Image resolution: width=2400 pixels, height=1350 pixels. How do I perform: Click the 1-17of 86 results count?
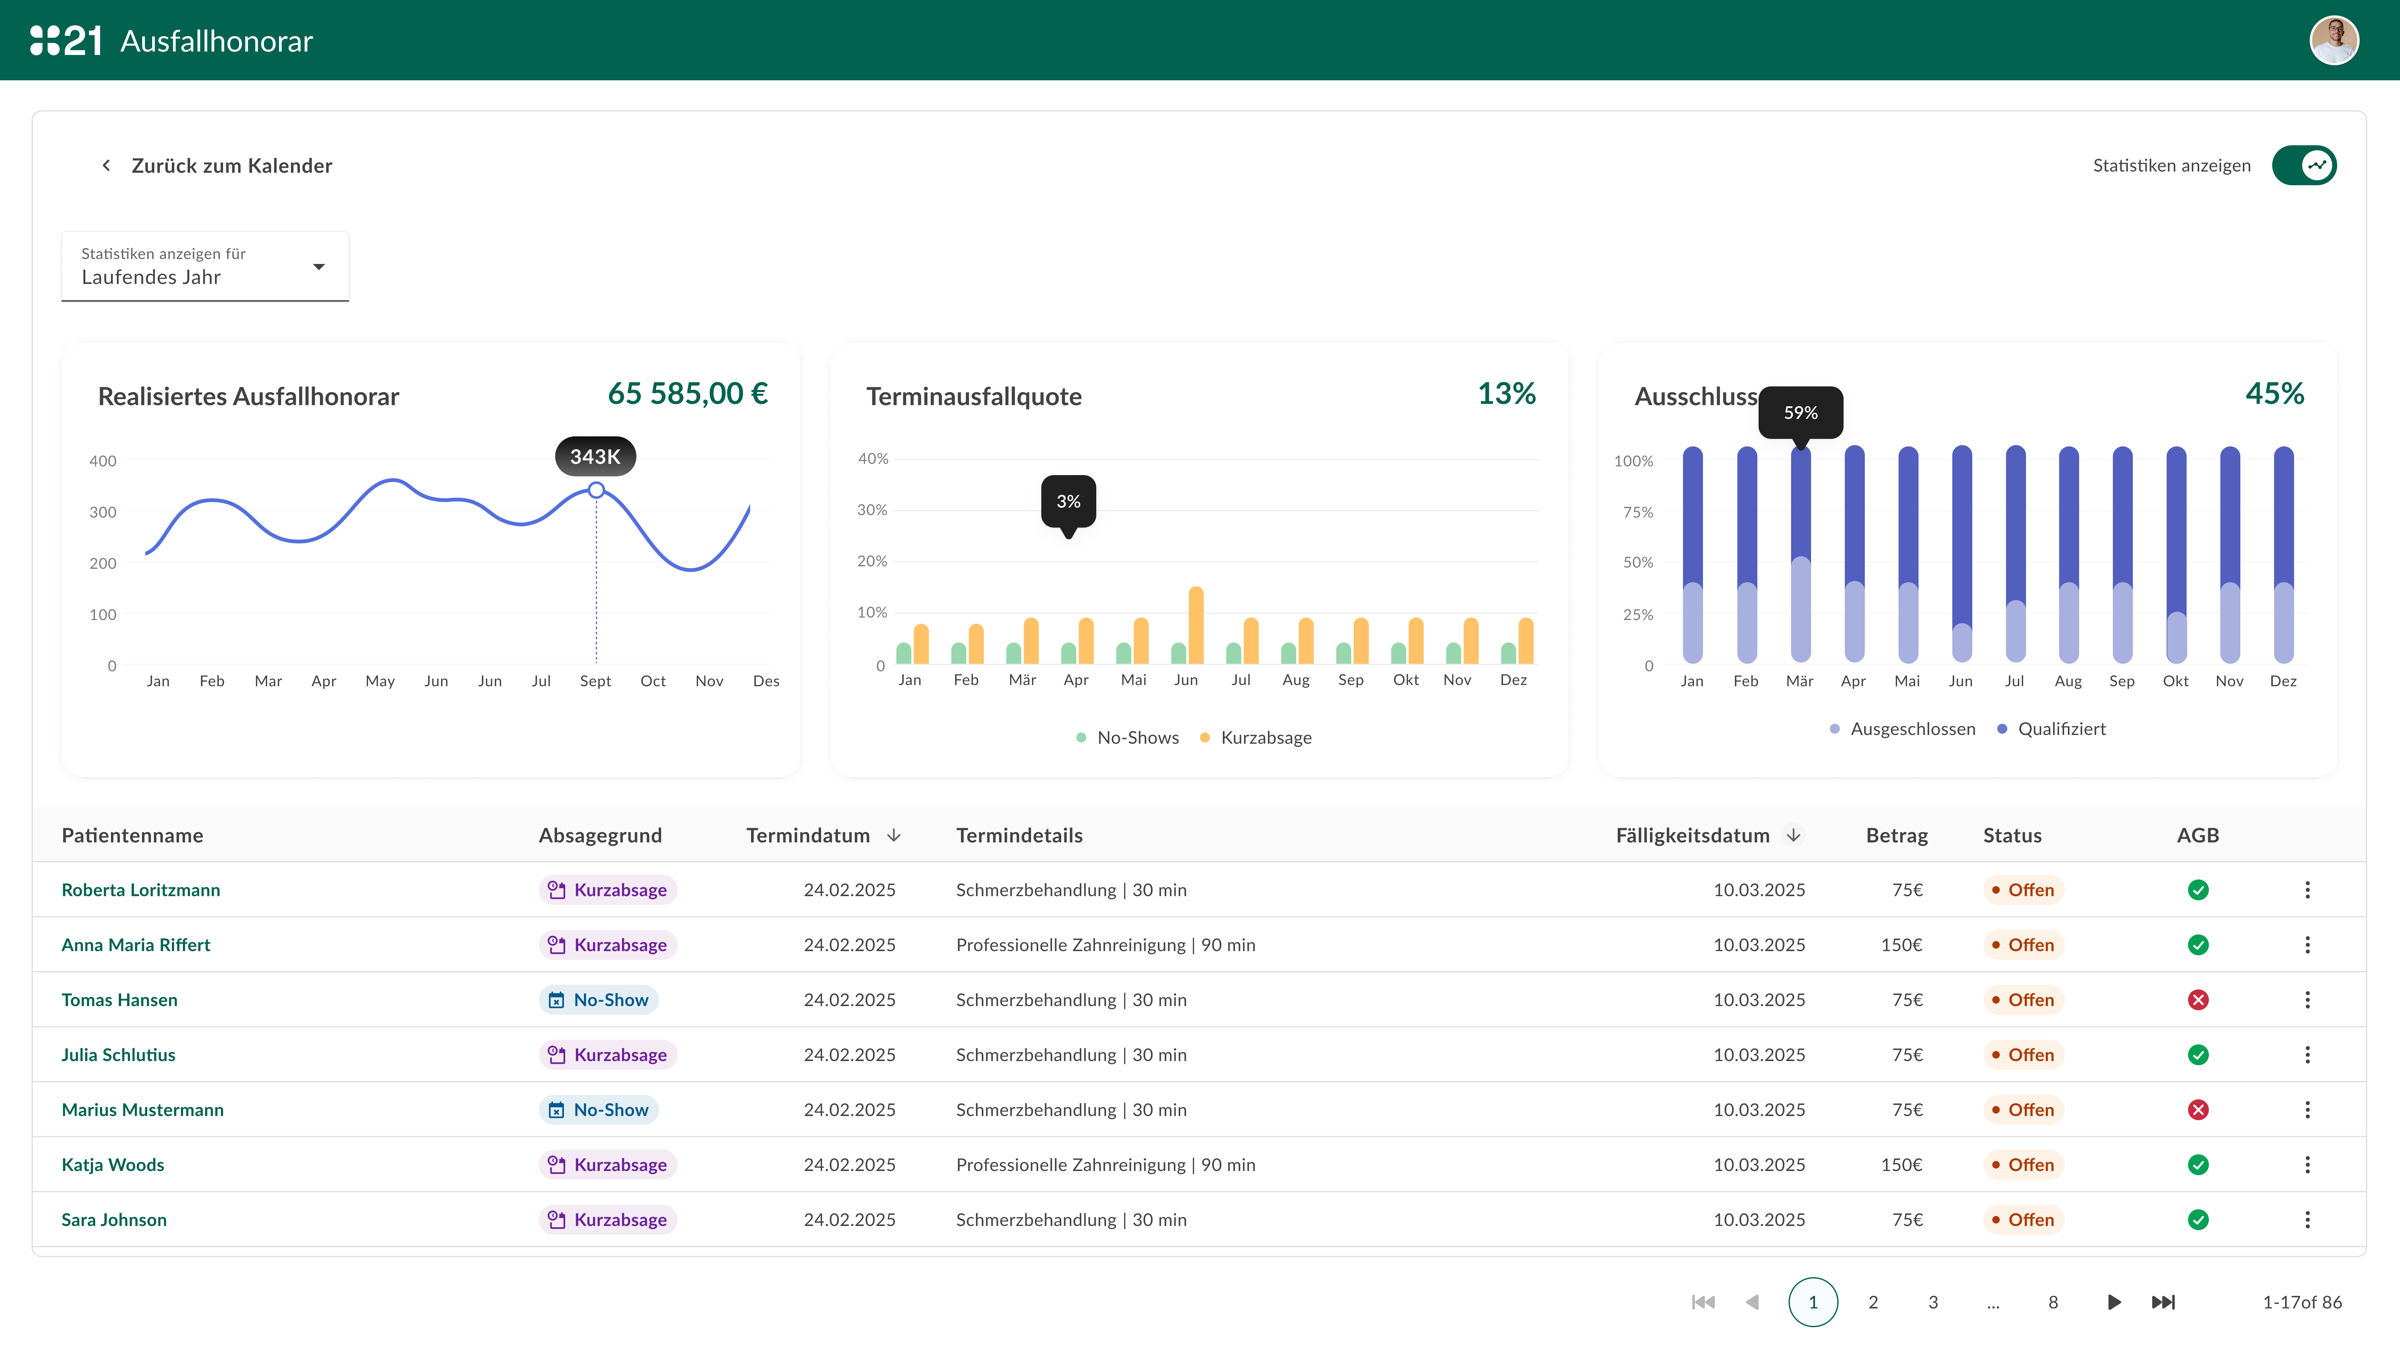tap(2302, 1302)
